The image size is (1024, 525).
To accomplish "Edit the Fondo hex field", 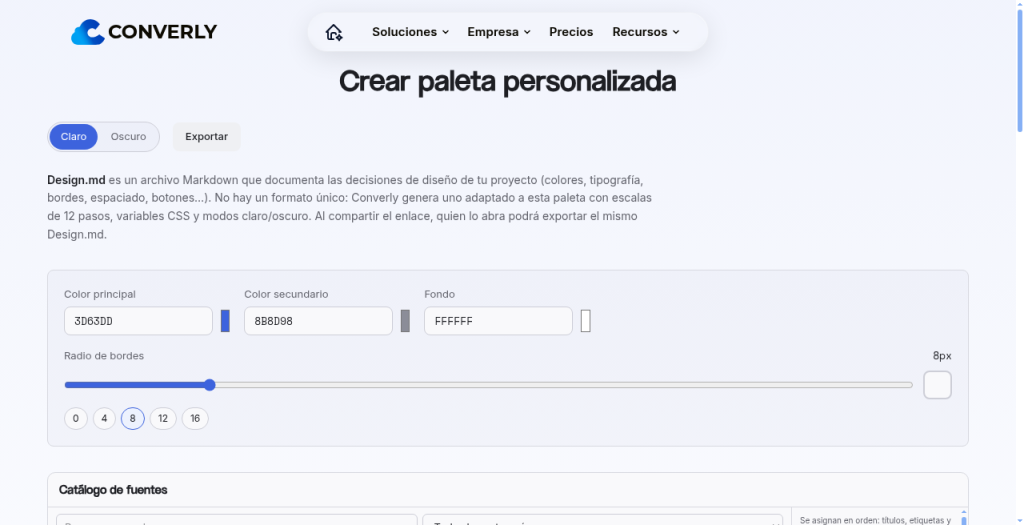I will 498,321.
